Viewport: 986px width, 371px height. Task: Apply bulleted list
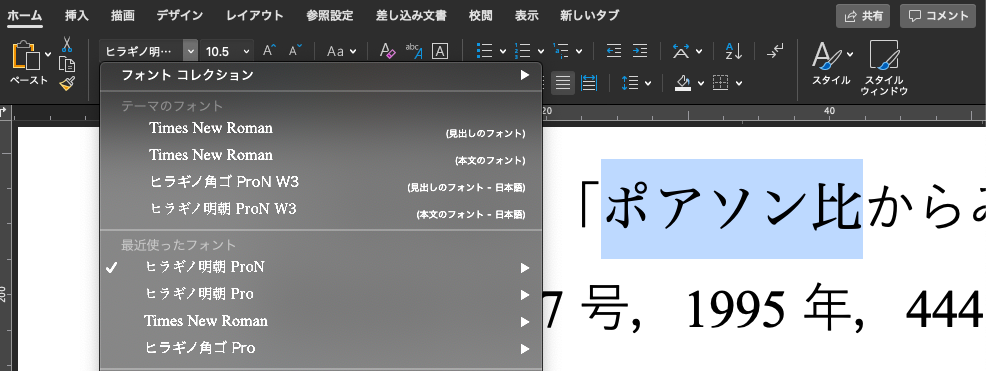point(484,51)
